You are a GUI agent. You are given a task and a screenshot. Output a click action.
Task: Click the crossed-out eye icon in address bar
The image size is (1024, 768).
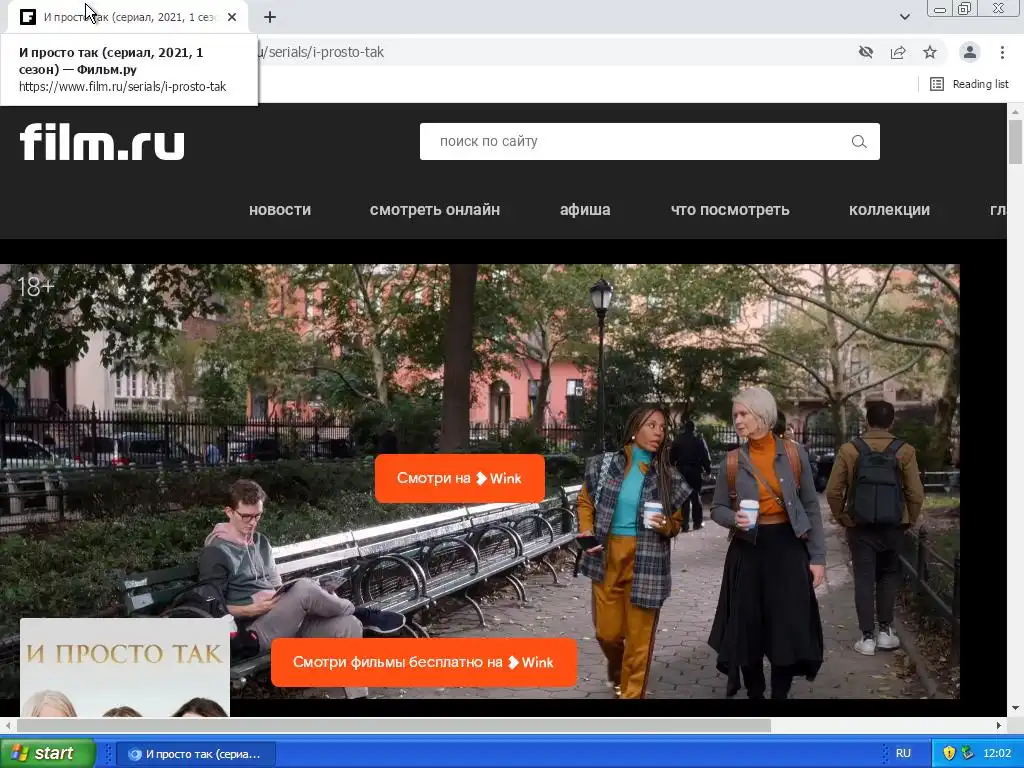pos(866,52)
